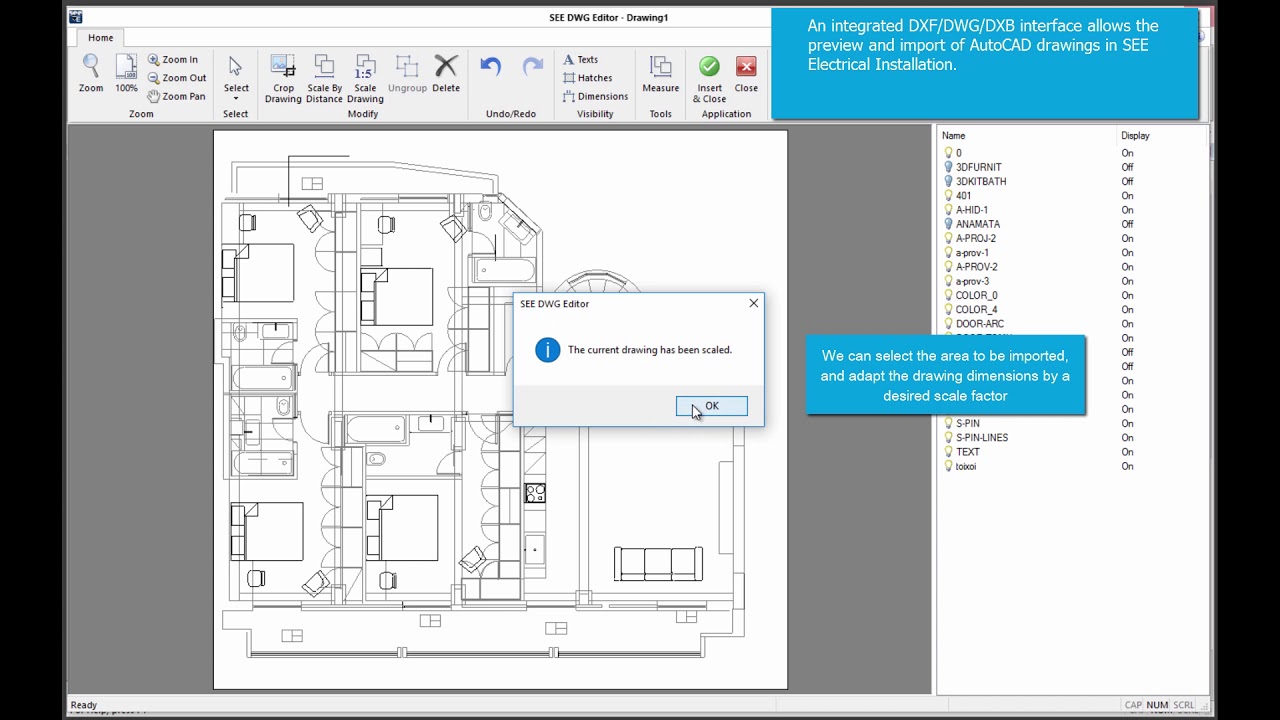Click Zoom Out in the ribbon
This screenshot has height=720, width=1280.
click(x=177, y=78)
